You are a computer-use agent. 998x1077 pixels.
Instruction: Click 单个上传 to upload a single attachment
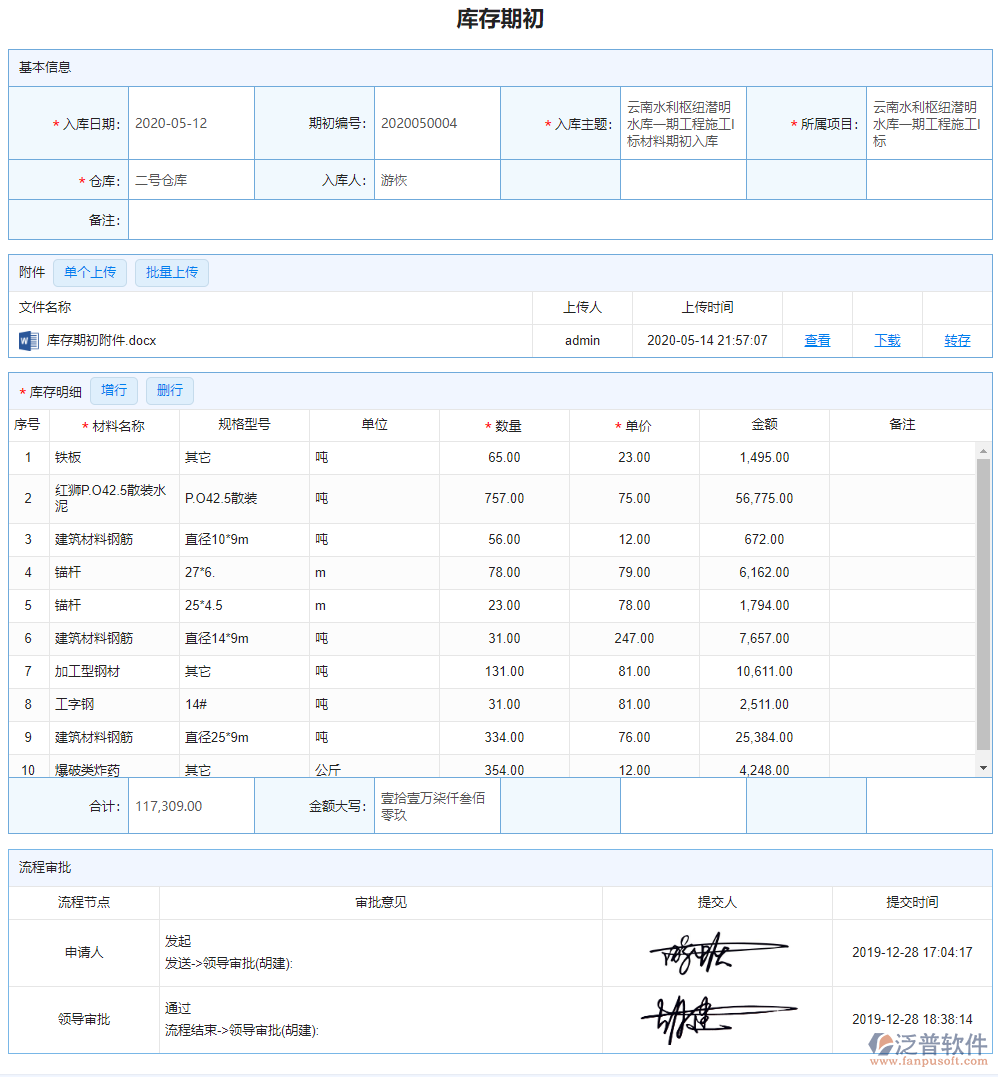[x=90, y=272]
